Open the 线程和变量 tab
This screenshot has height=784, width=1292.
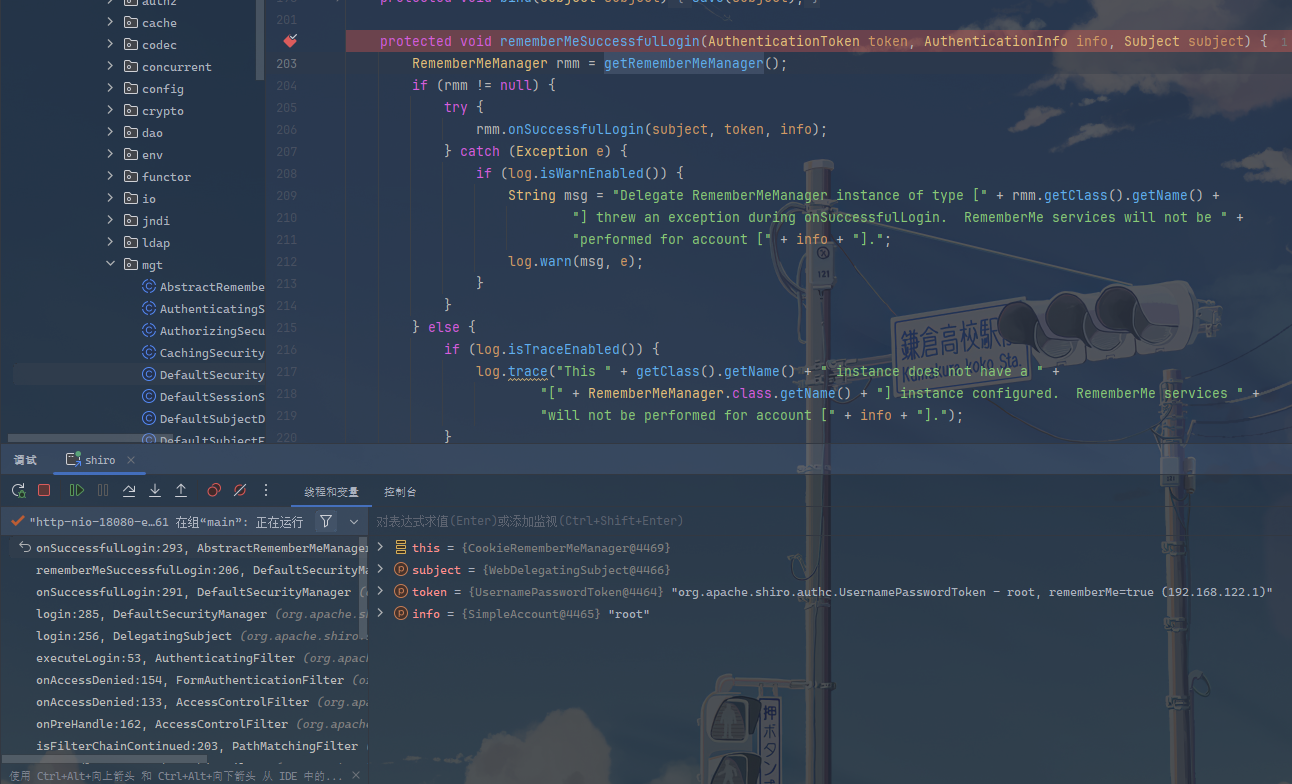[x=331, y=492]
